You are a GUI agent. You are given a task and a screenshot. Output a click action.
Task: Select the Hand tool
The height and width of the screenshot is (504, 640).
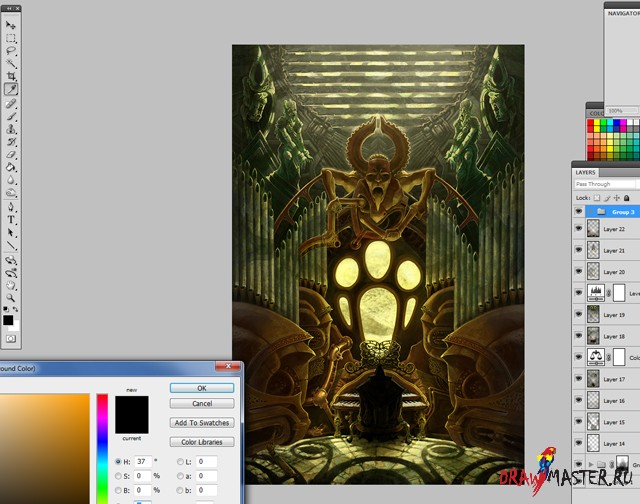[11, 285]
